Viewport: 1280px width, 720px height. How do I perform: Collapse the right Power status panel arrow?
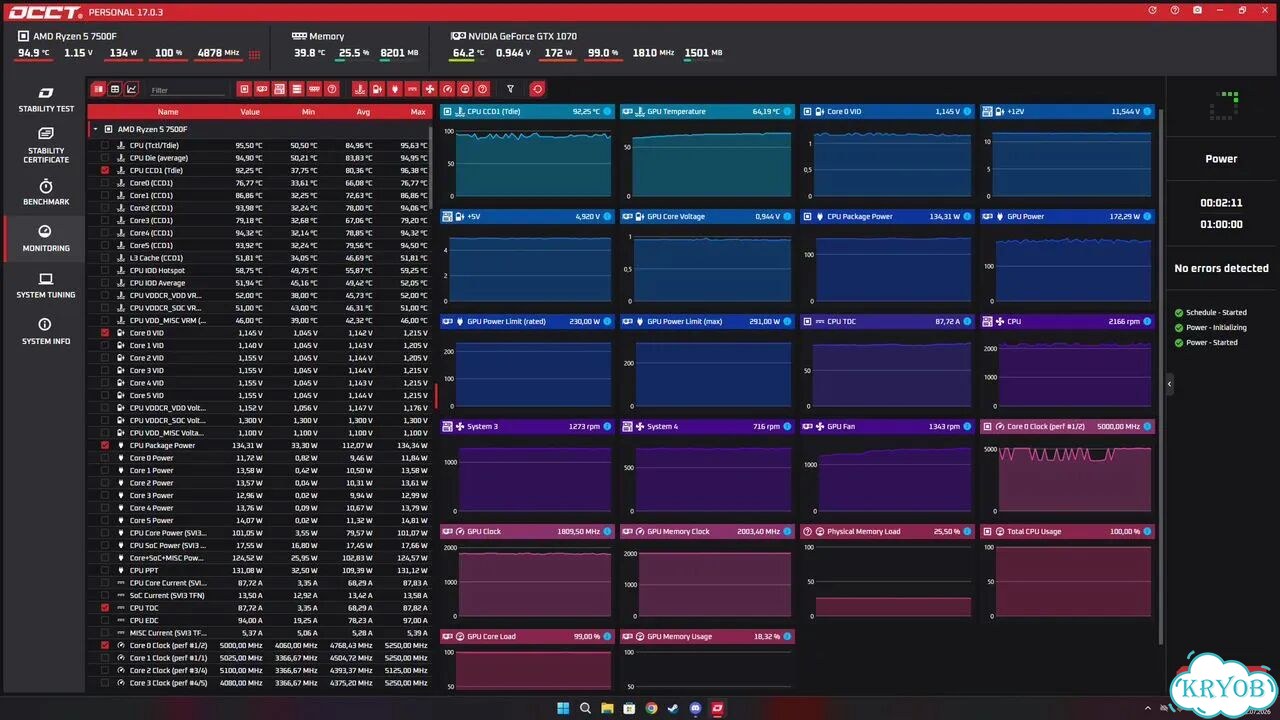1169,384
